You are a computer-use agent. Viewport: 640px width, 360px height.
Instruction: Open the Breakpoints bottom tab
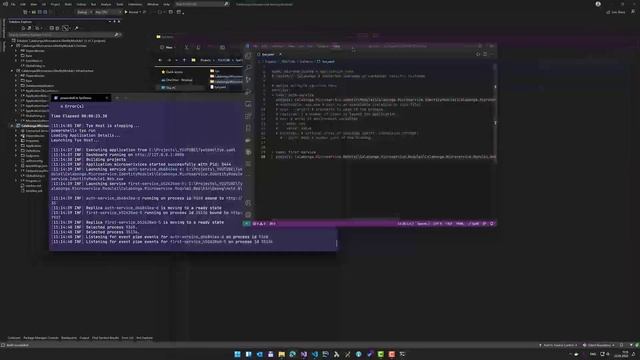69,338
